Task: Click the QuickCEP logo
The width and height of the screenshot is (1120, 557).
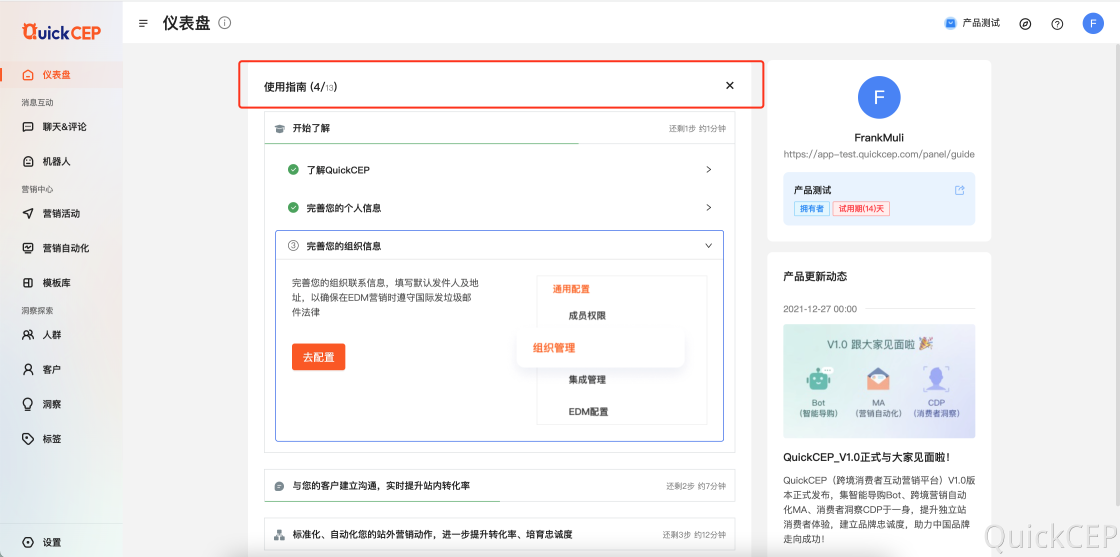Action: [x=61, y=32]
